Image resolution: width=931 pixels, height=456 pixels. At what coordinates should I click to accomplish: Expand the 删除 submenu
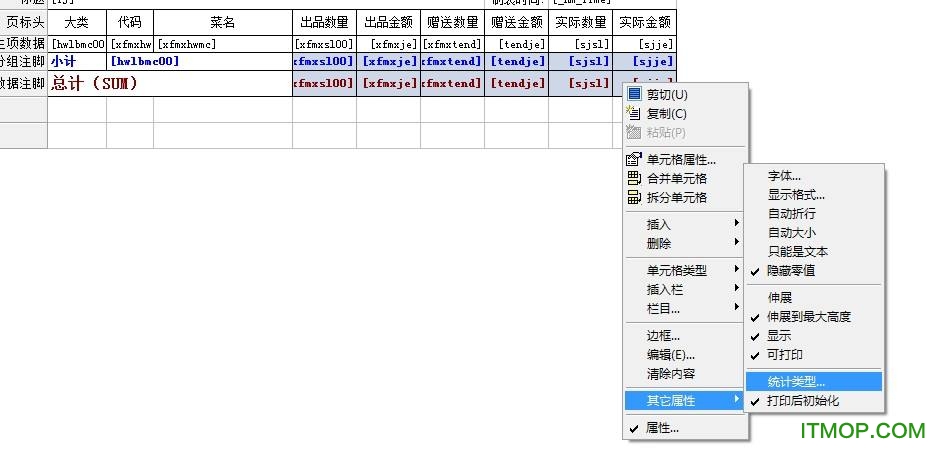coord(685,243)
